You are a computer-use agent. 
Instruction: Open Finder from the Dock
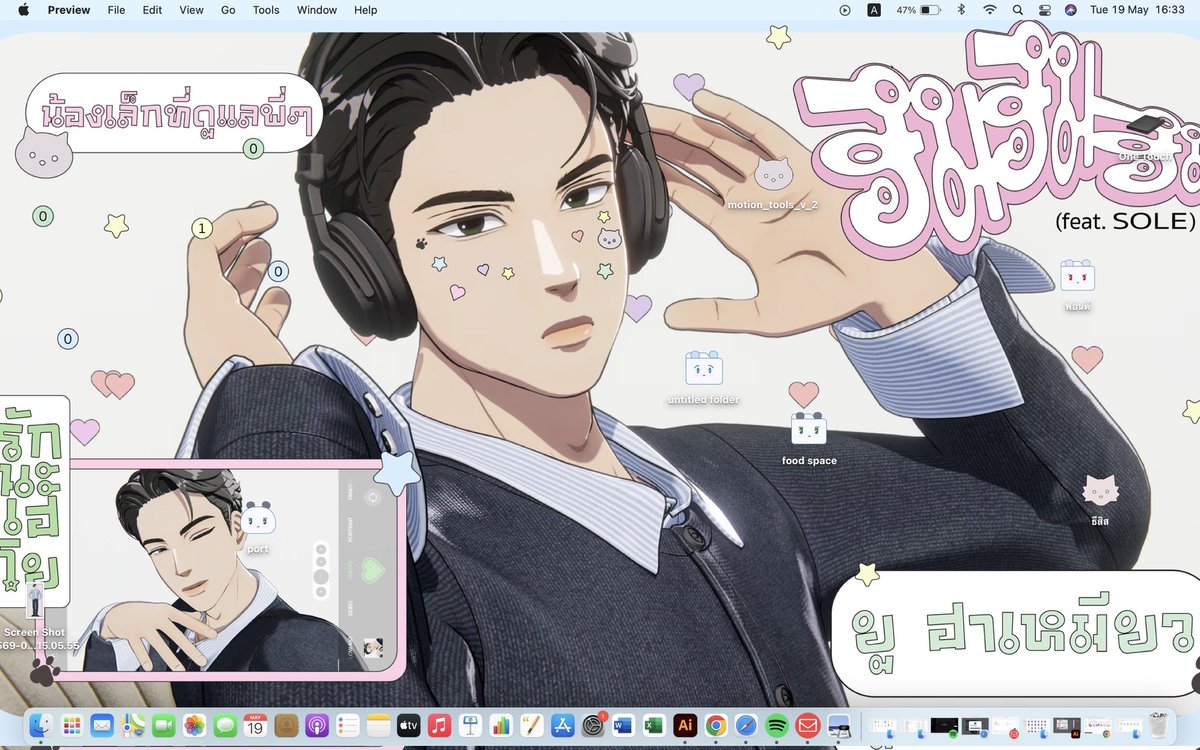tap(40, 725)
